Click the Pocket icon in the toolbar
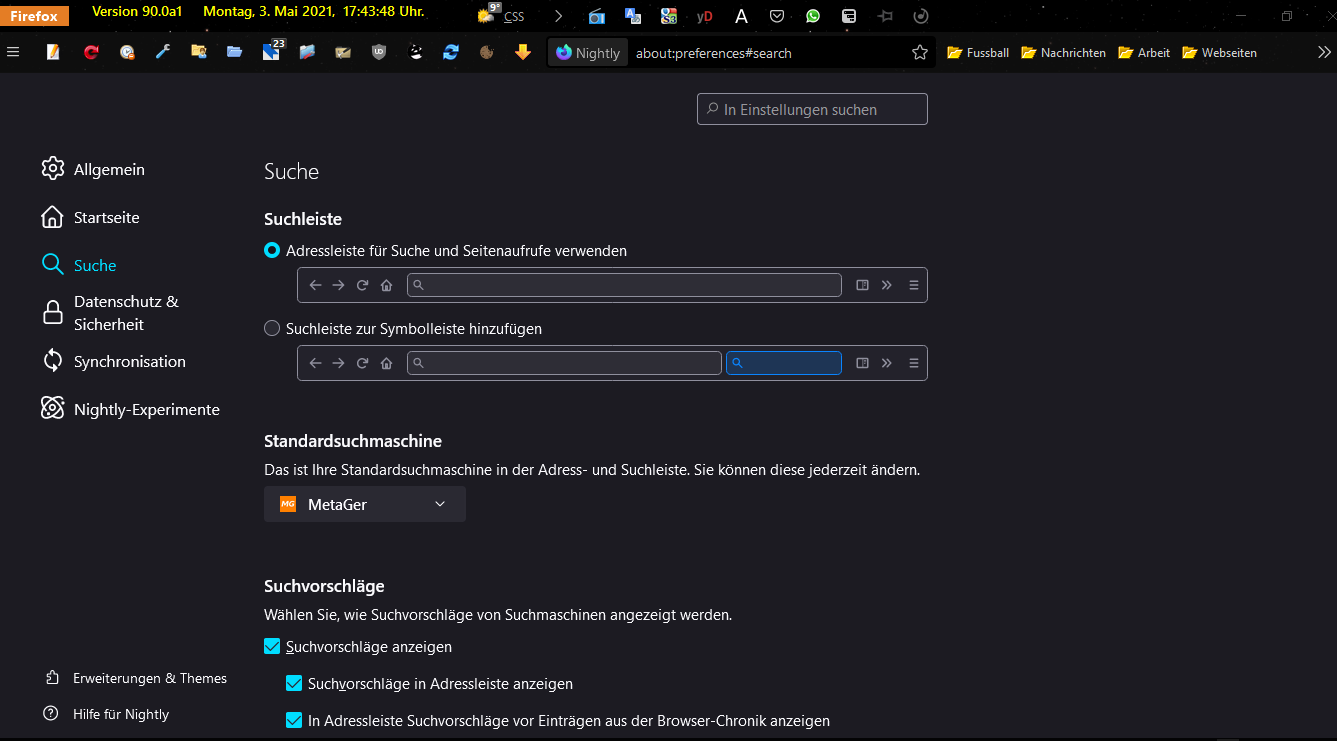Screen dimensions: 1337x741 pos(776,16)
